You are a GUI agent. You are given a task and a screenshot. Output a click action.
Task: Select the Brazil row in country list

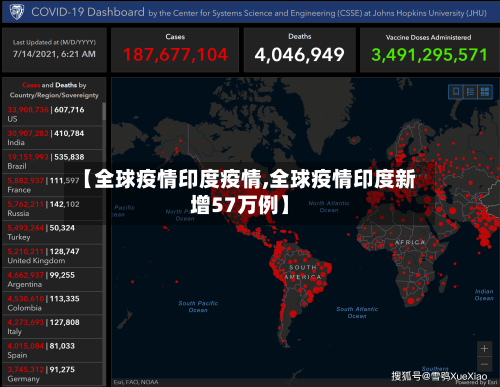(x=52, y=161)
